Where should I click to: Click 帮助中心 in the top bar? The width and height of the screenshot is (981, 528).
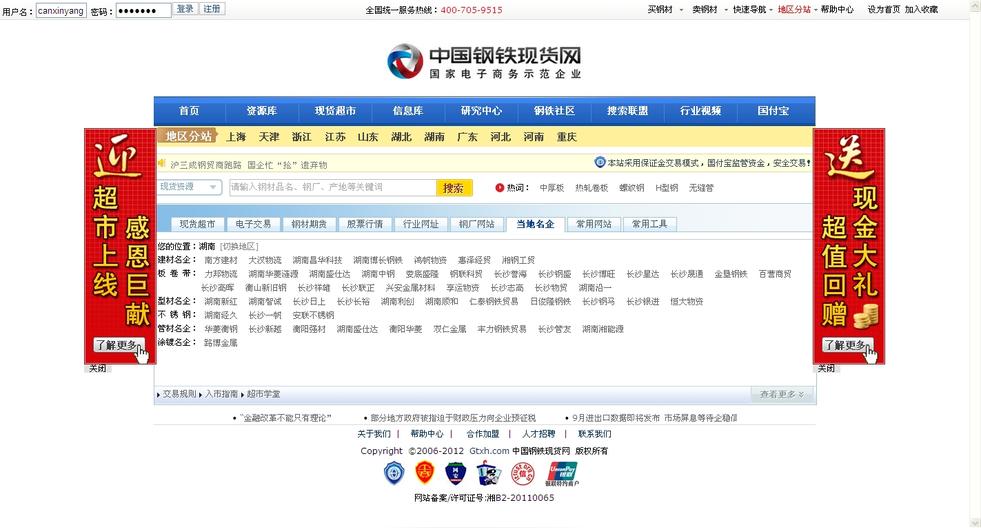tap(837, 9)
